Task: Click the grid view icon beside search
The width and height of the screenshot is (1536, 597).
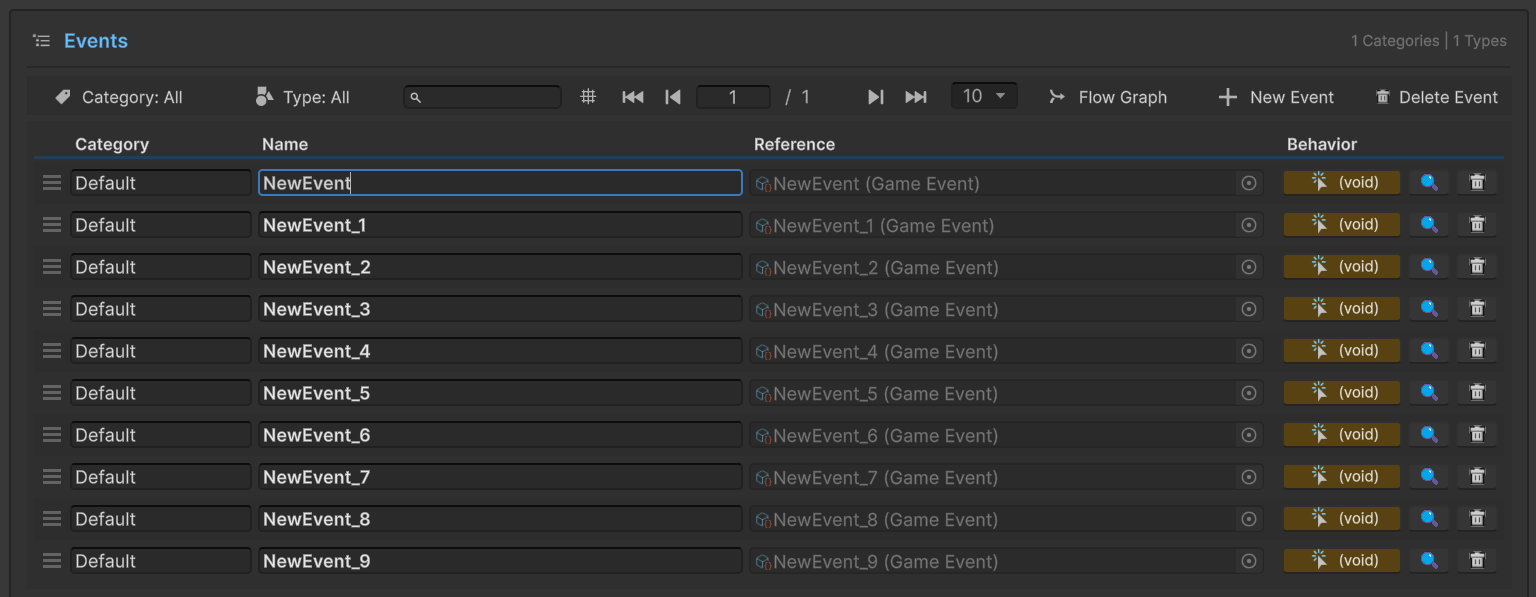Action: pos(589,97)
